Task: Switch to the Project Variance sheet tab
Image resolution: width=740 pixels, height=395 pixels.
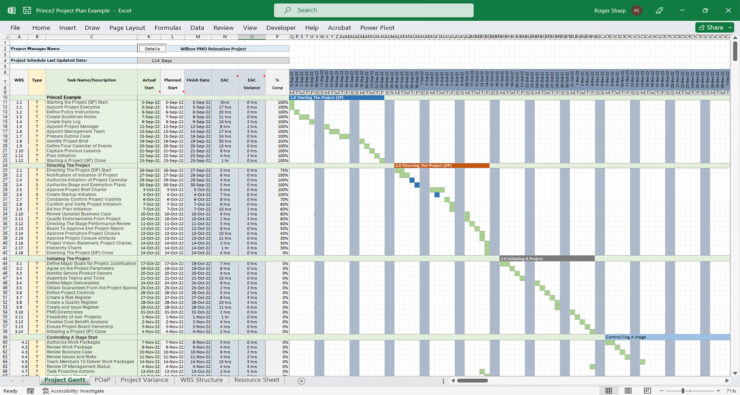Action: (144, 380)
